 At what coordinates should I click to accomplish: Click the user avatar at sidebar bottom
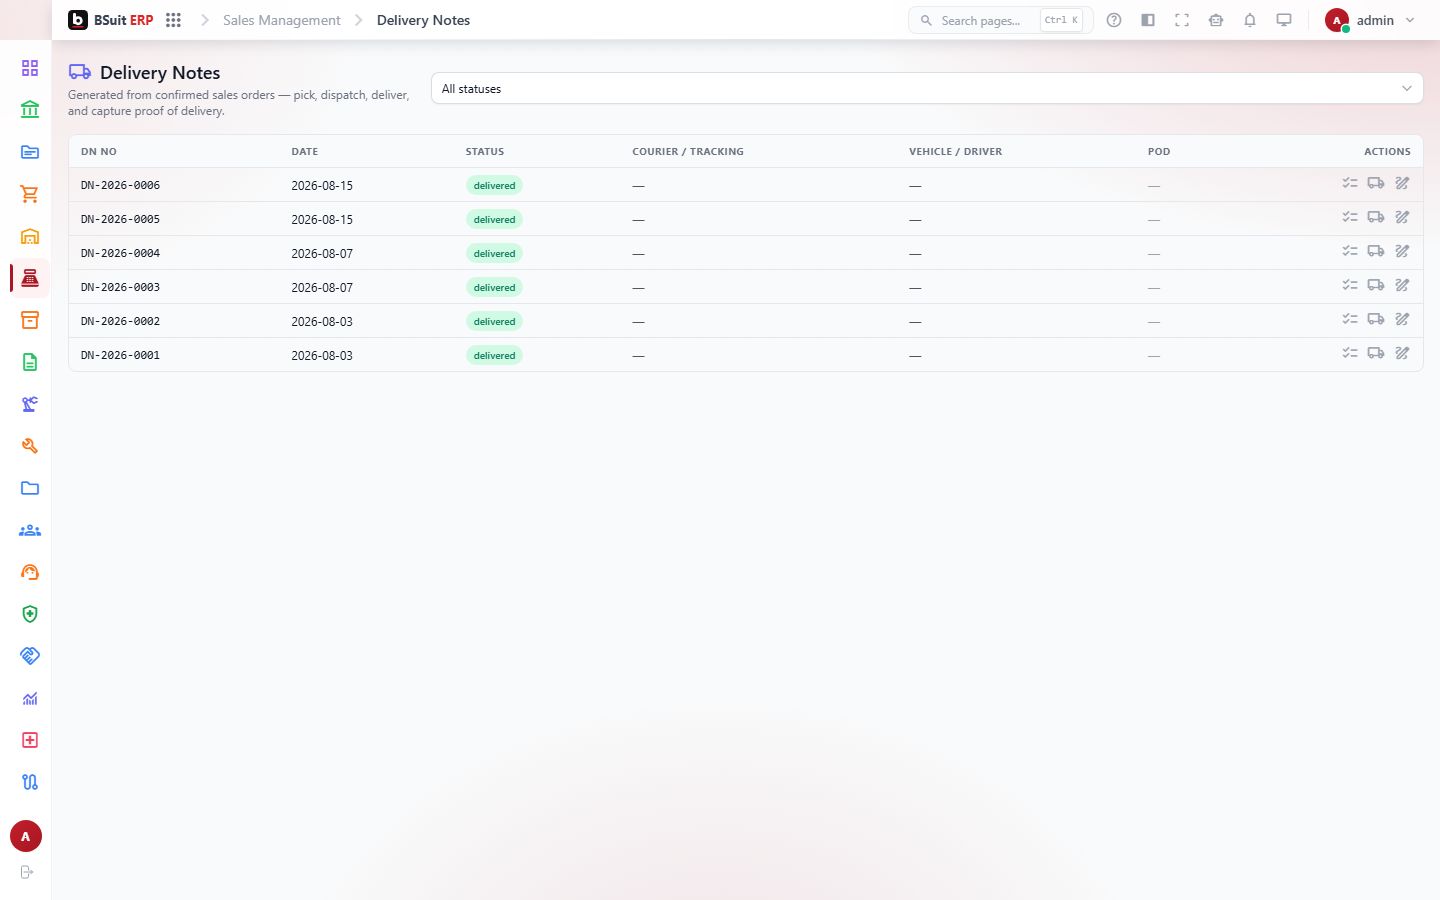point(26,836)
